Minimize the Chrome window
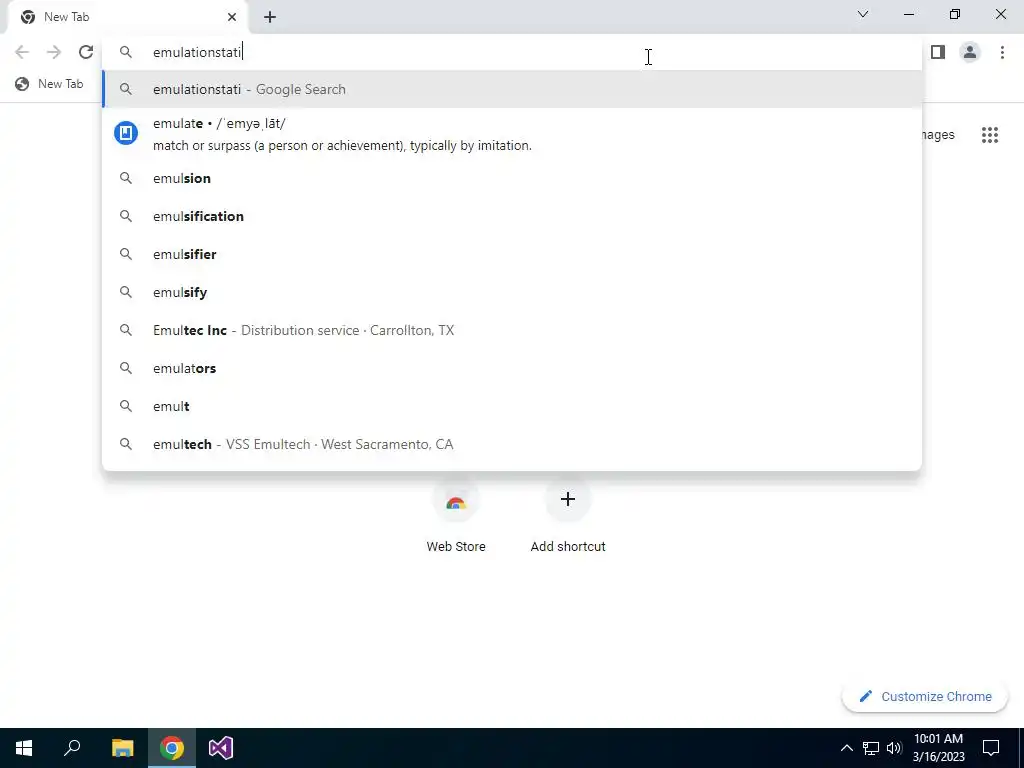The height and width of the screenshot is (768, 1024). (x=908, y=14)
